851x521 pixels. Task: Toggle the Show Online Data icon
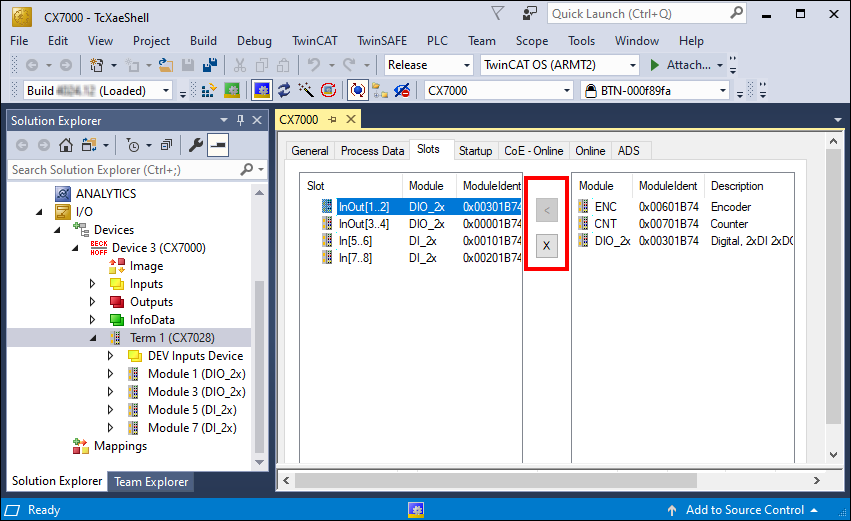click(358, 91)
